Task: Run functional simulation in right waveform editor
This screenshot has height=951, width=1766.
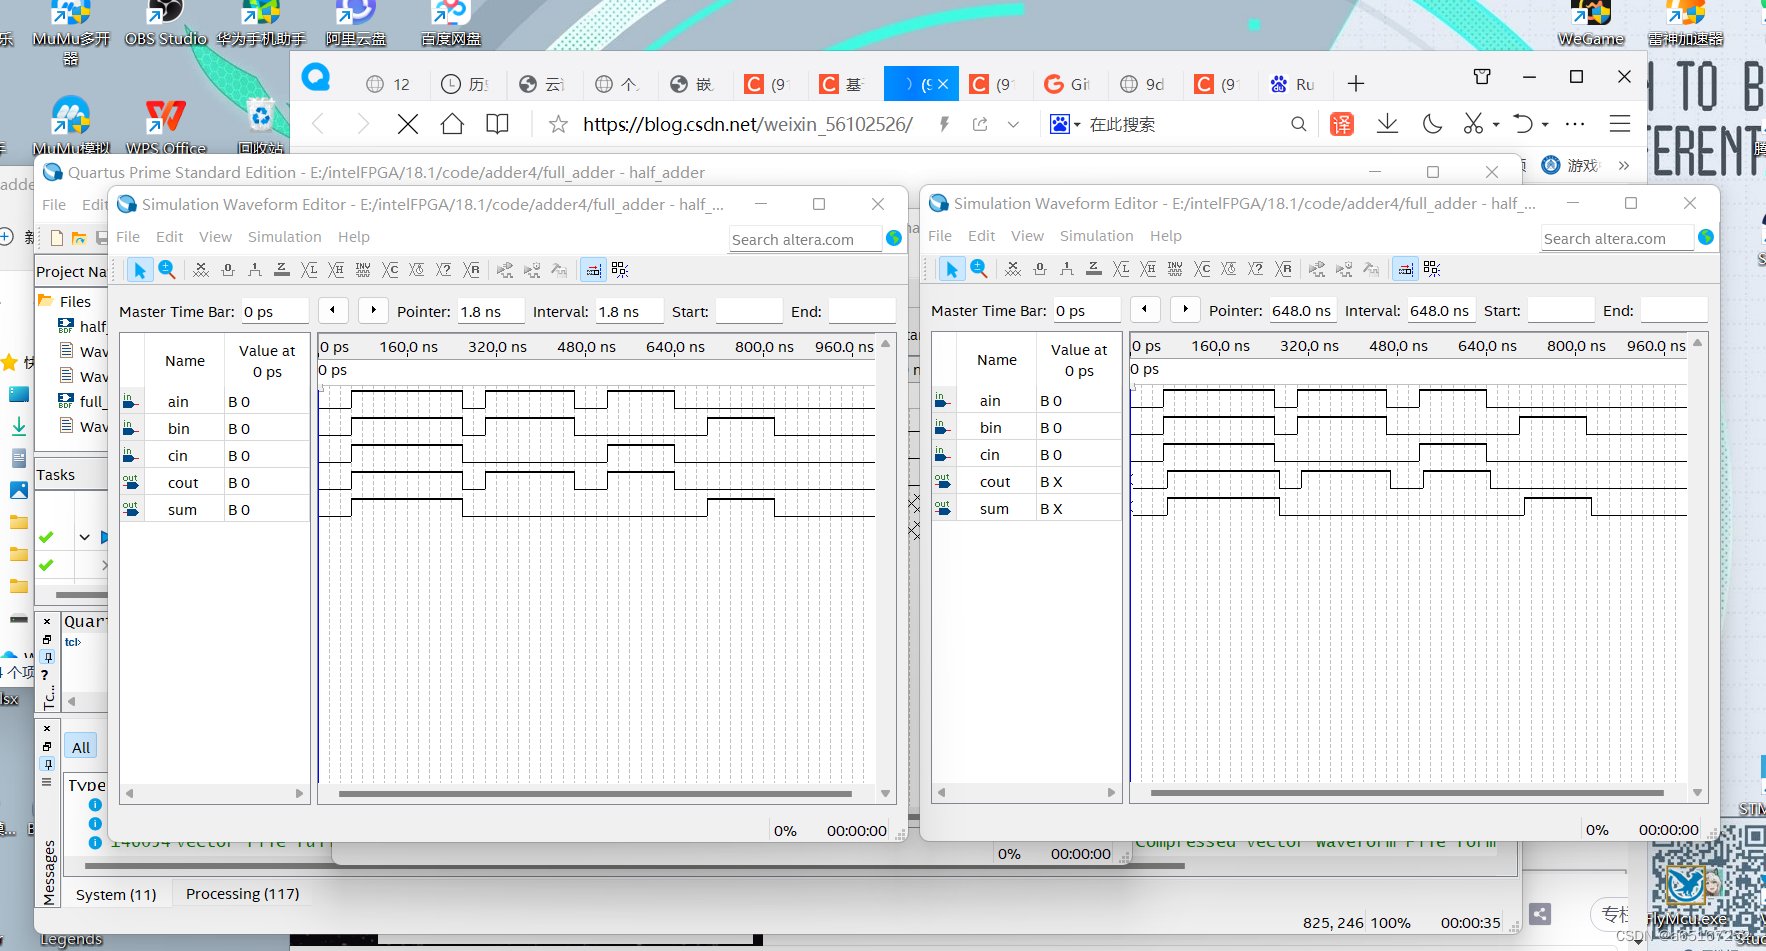Action: pyautogui.click(x=1317, y=269)
